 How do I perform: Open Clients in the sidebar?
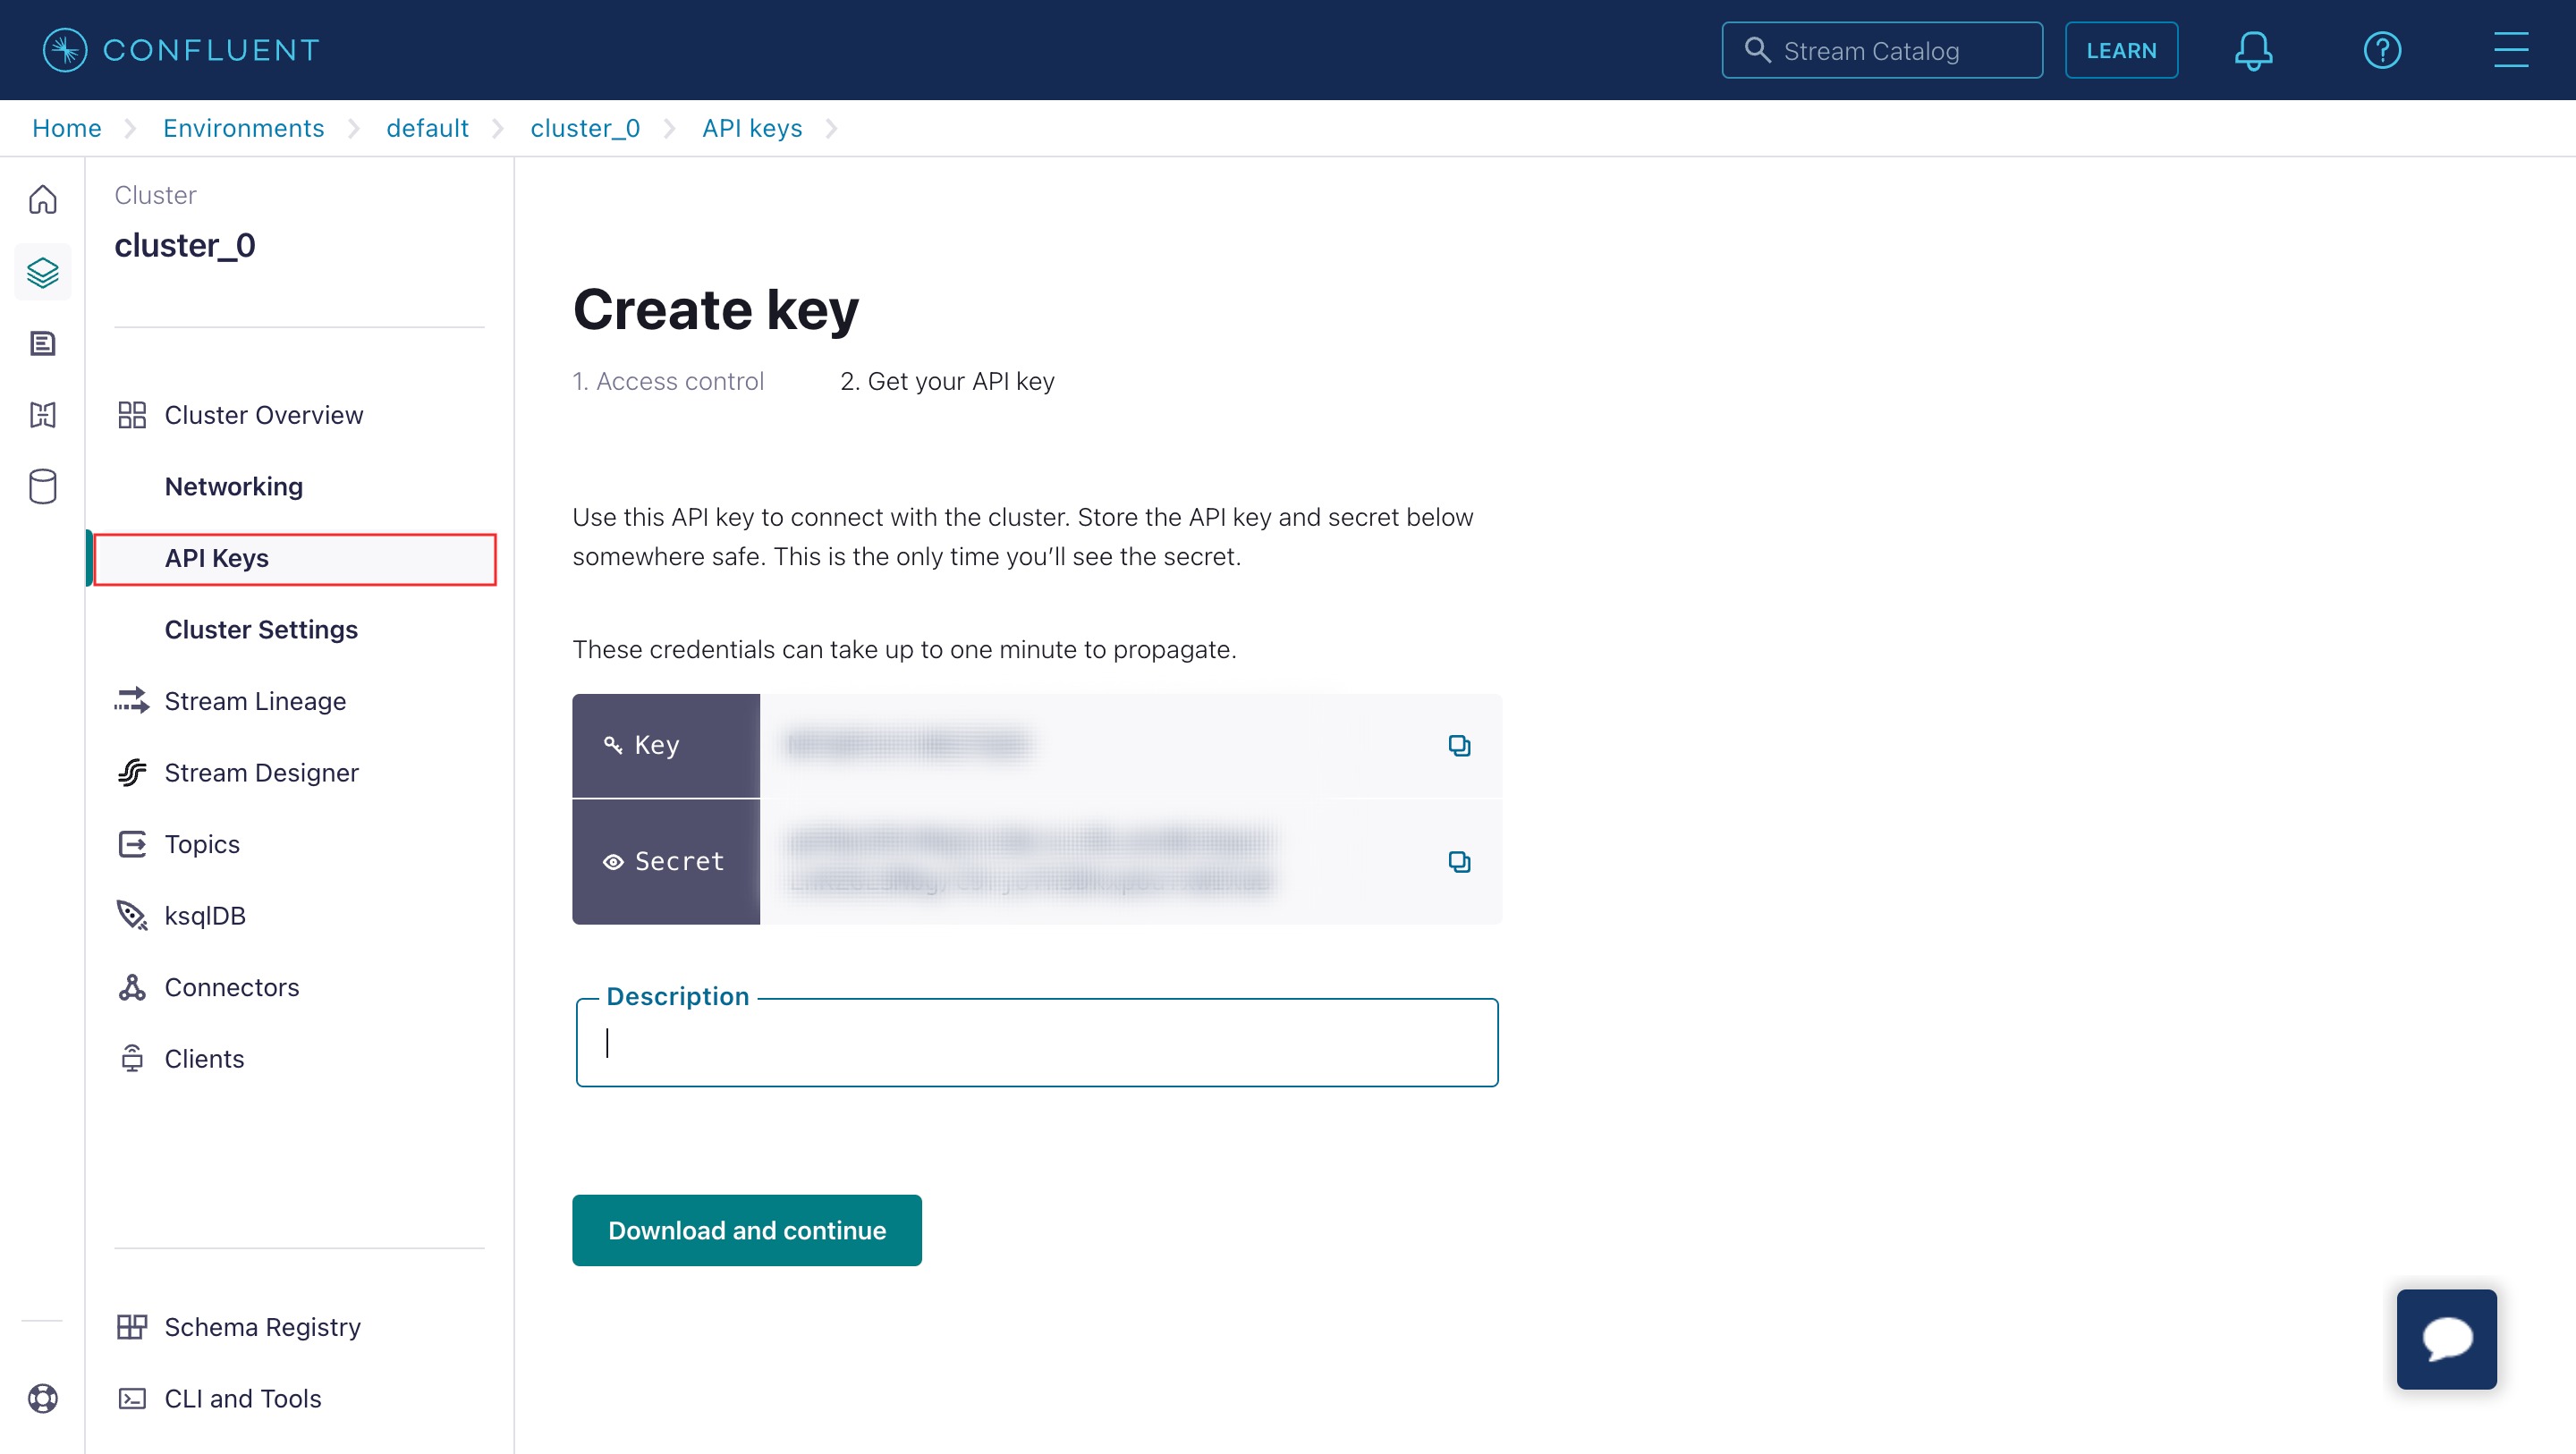click(x=204, y=1059)
